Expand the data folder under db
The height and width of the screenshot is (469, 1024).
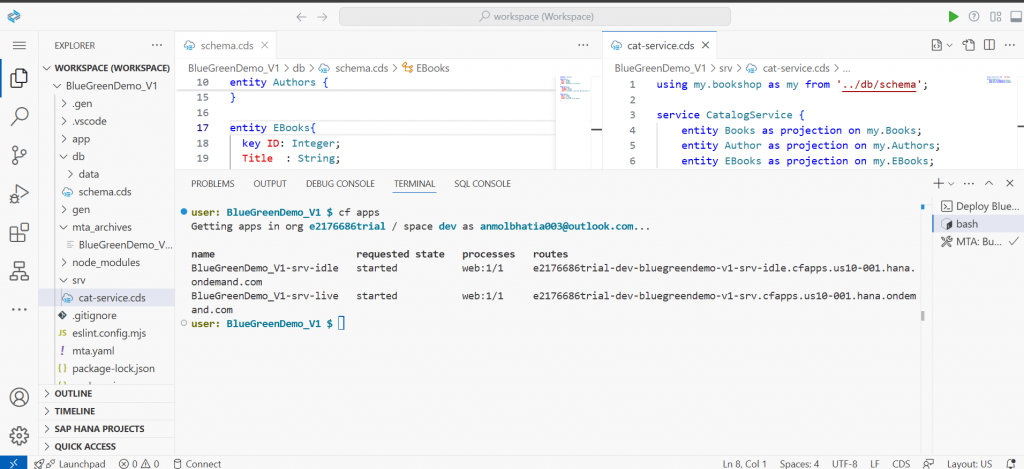tap(107, 174)
